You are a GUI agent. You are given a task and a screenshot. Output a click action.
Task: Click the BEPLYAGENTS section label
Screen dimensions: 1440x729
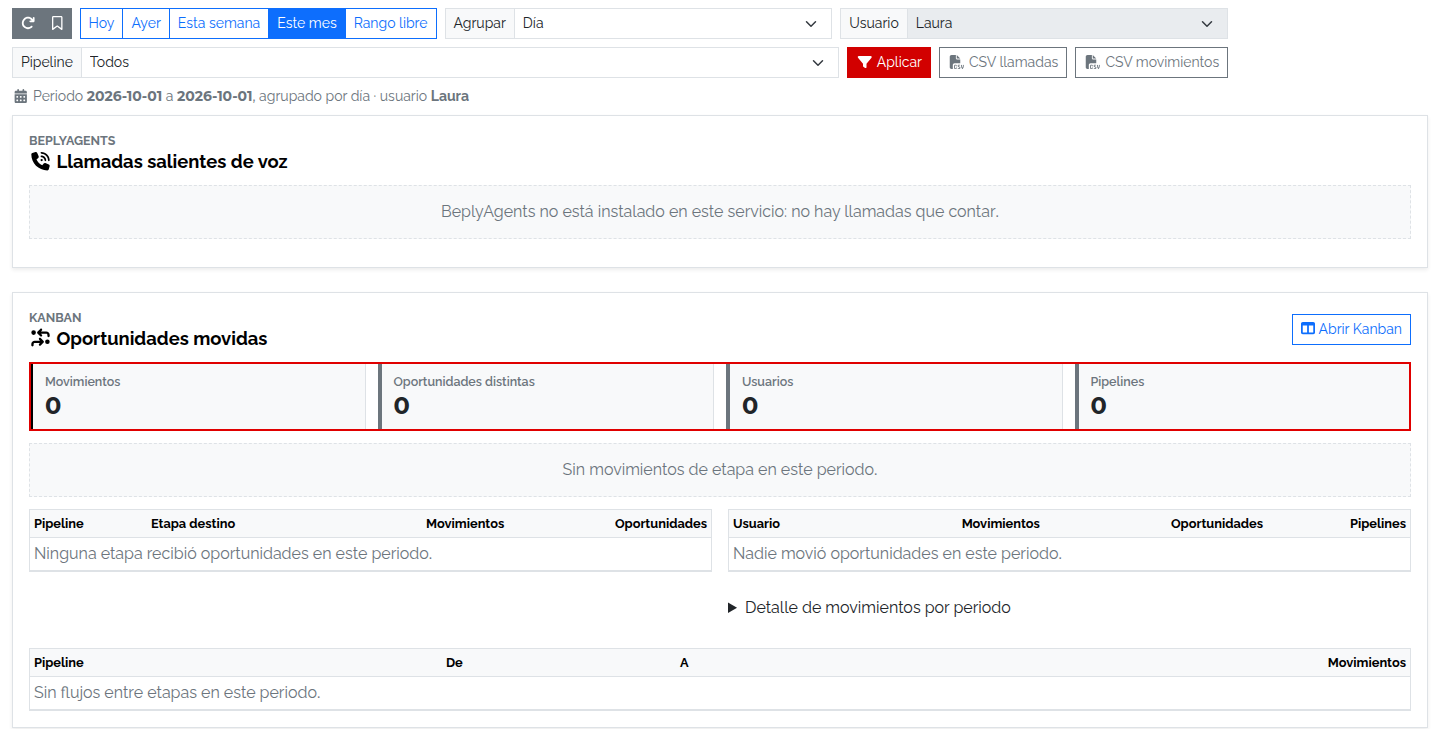[x=72, y=141]
